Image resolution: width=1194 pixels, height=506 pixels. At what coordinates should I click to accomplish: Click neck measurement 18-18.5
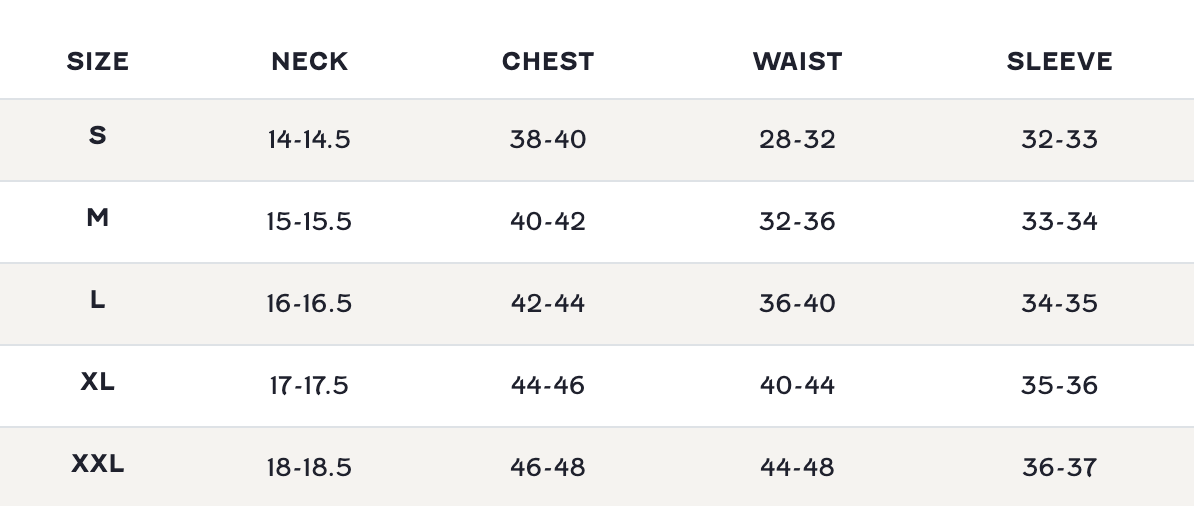(x=309, y=467)
